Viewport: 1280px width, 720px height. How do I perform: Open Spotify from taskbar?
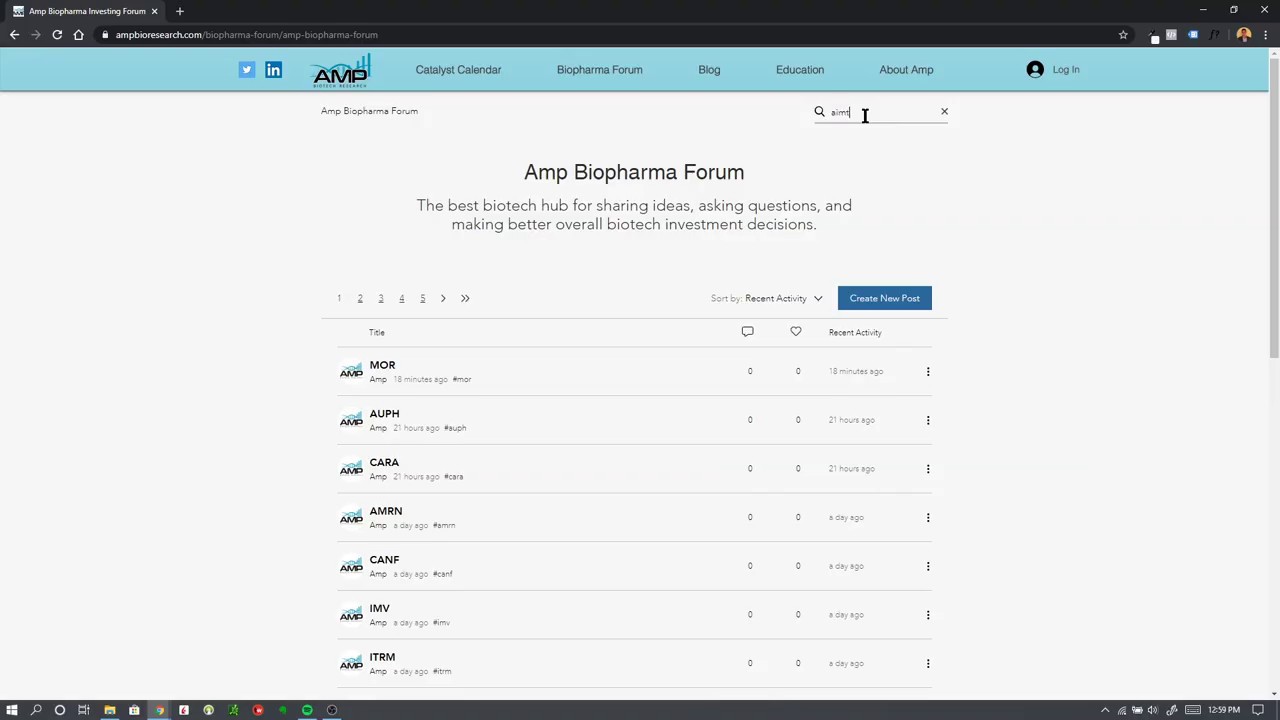coord(307,710)
